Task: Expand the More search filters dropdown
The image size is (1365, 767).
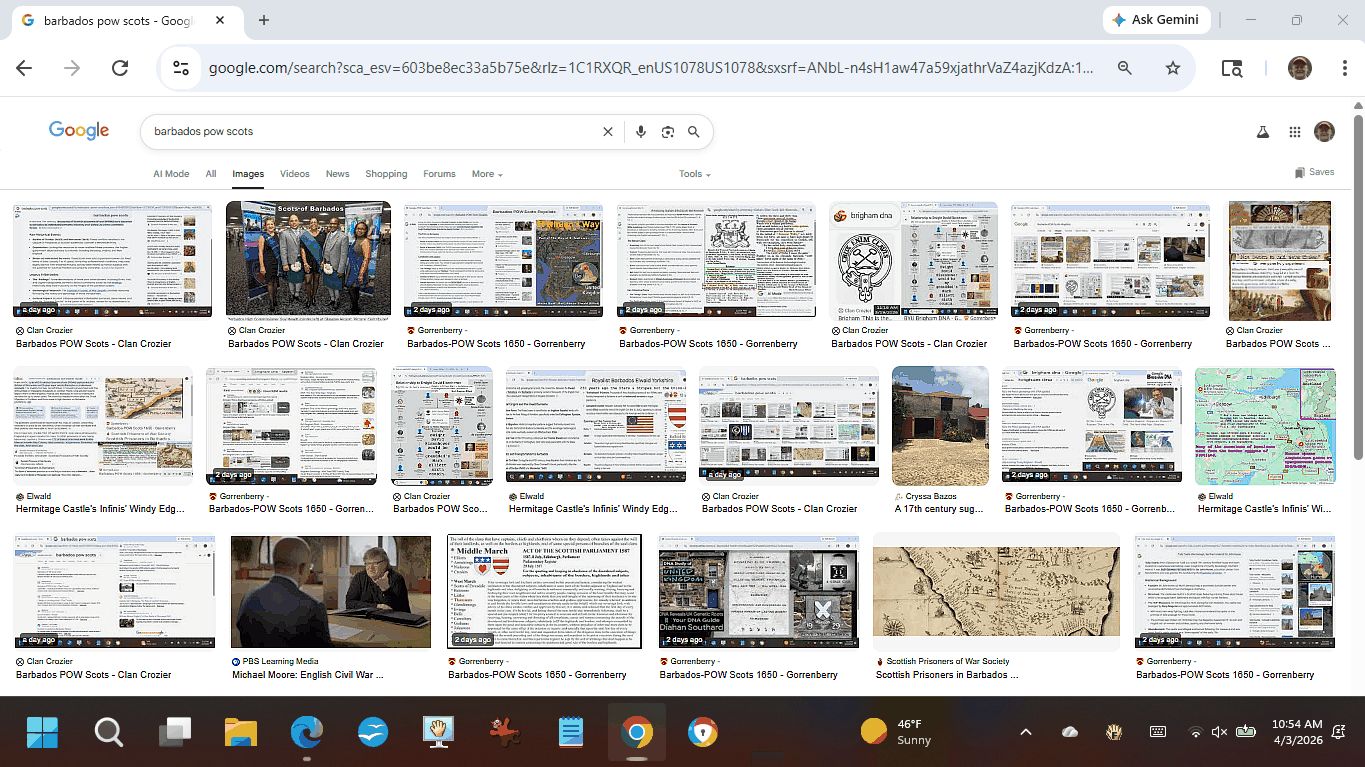Action: click(x=487, y=174)
